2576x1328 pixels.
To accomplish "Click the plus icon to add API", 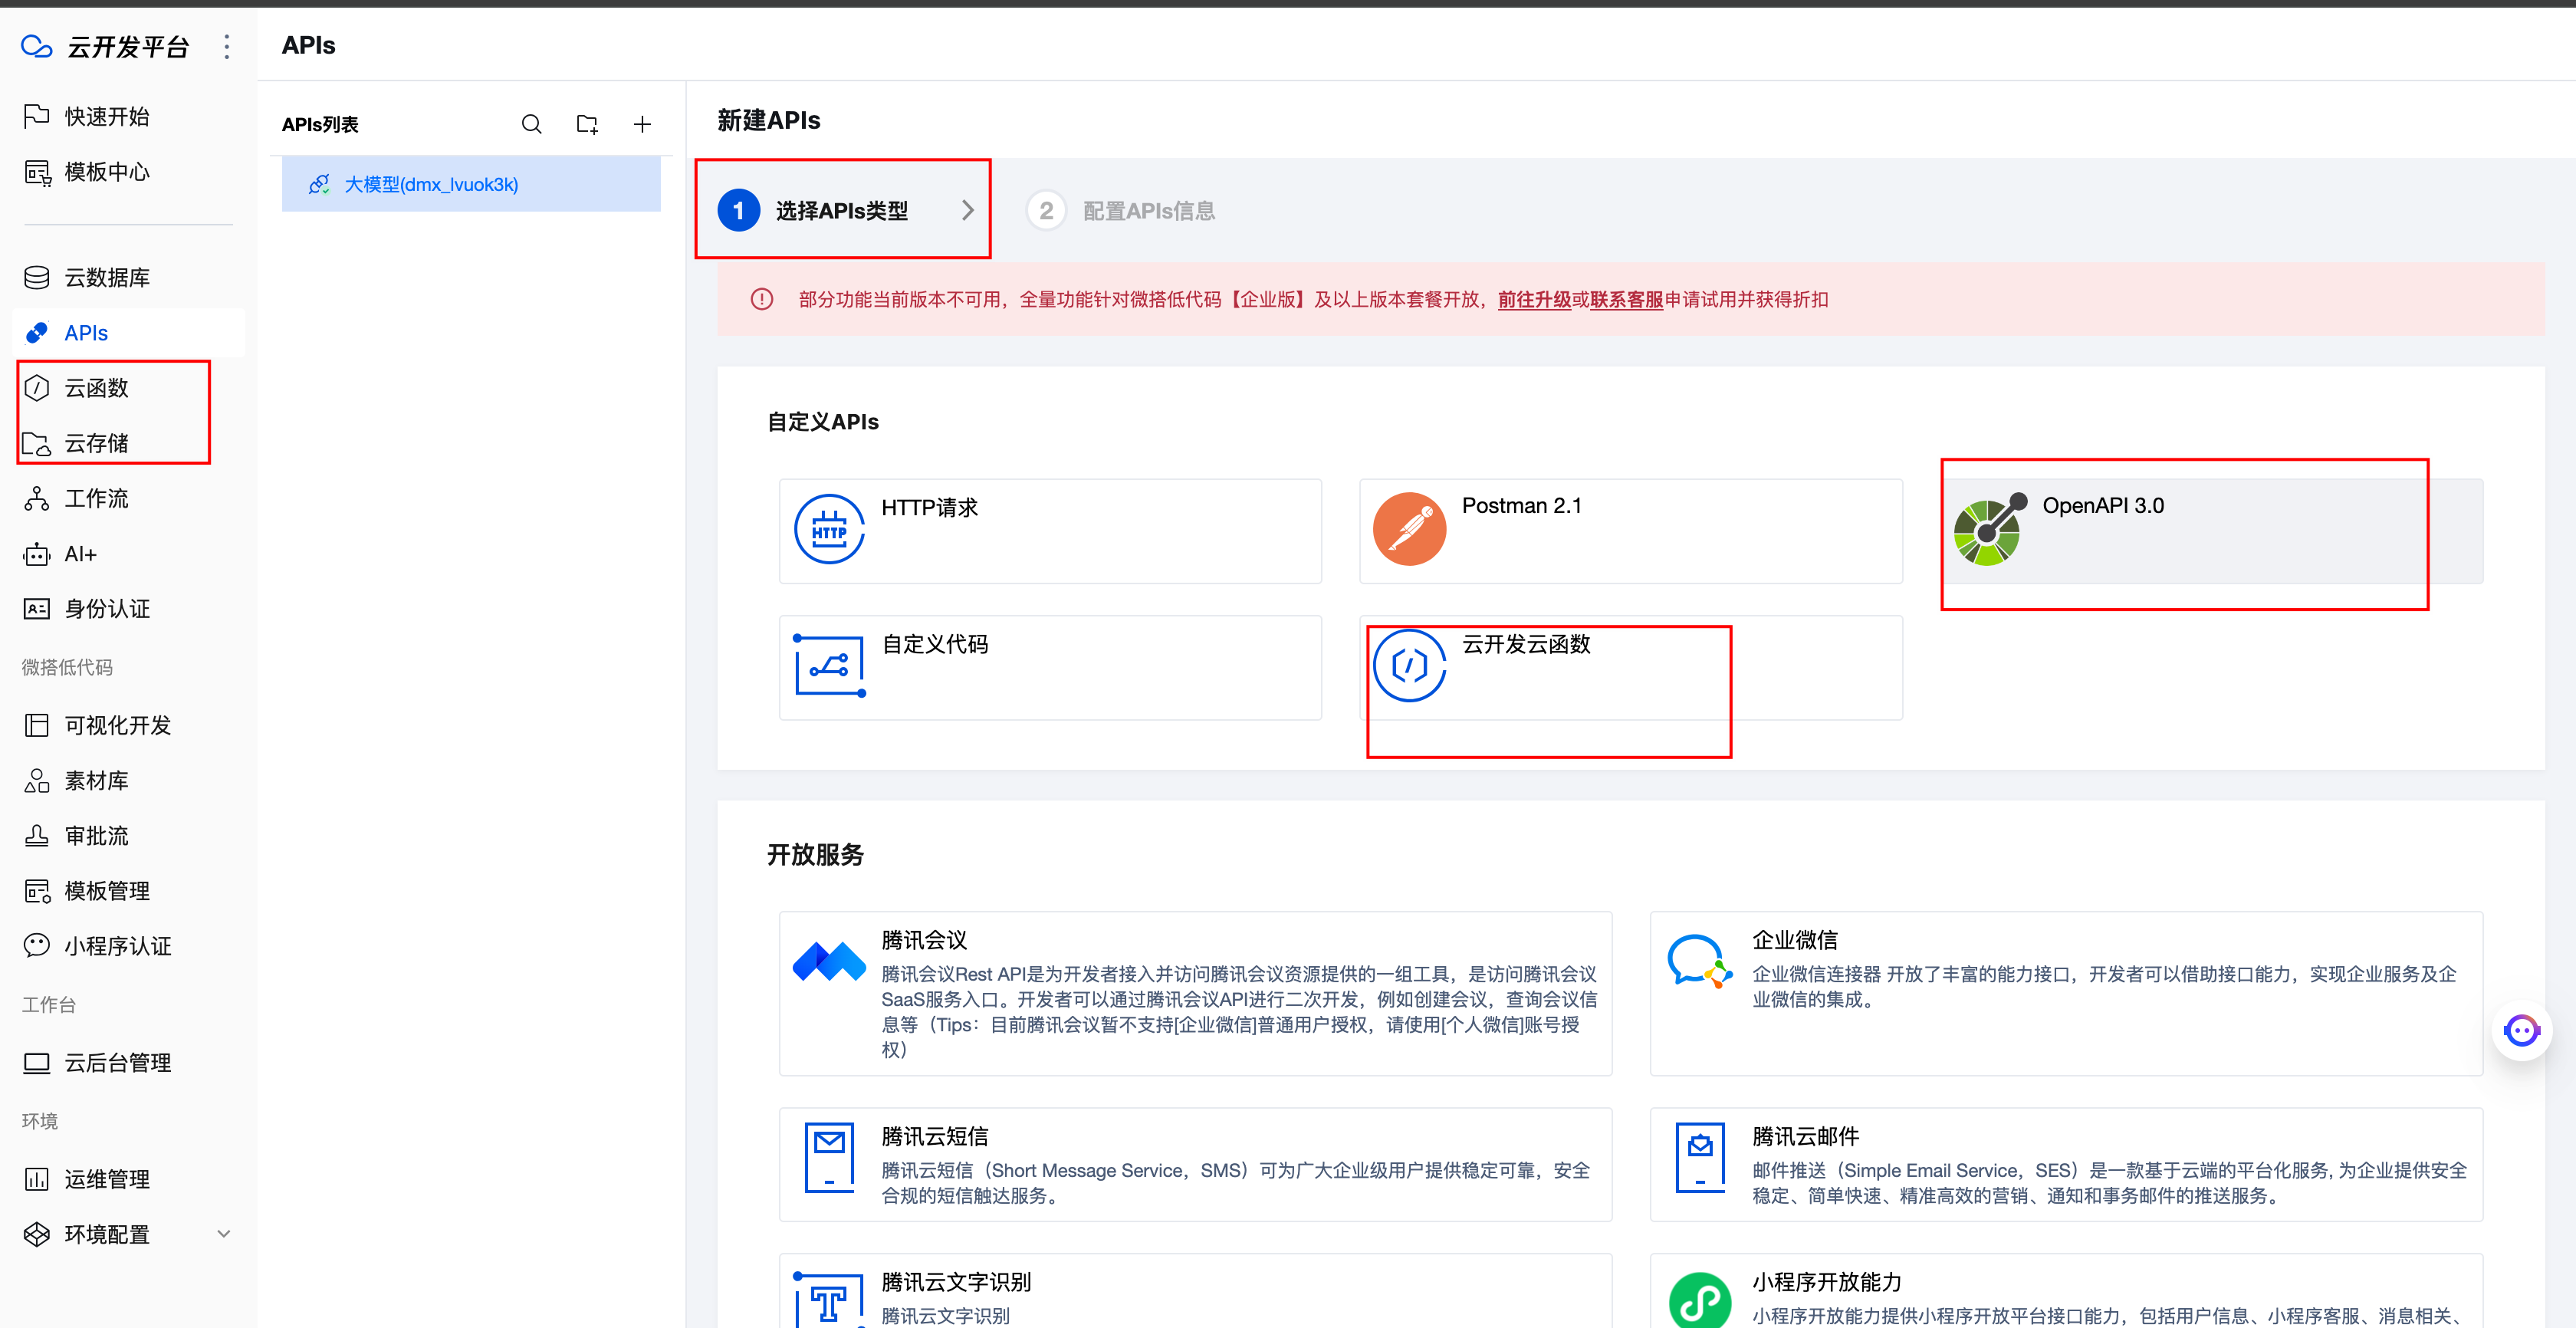I will pos(643,124).
